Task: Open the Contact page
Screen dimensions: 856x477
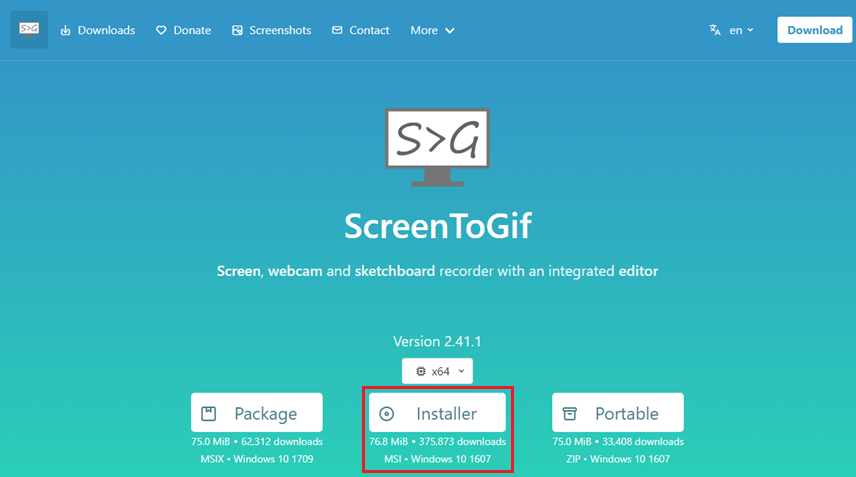Action: 360,31
